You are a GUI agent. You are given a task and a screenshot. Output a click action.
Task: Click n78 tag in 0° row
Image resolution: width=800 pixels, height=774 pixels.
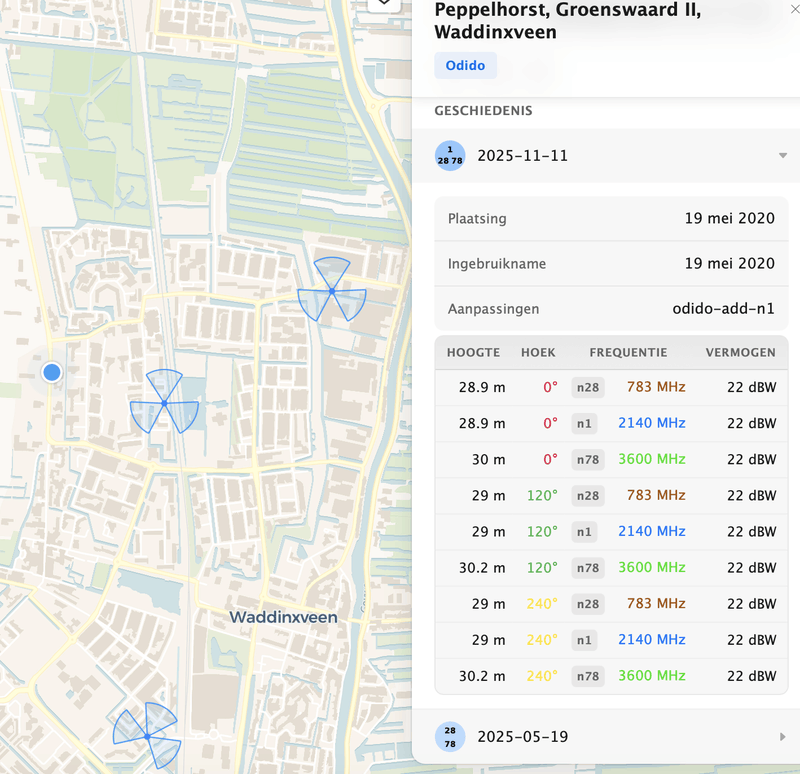click(x=588, y=460)
